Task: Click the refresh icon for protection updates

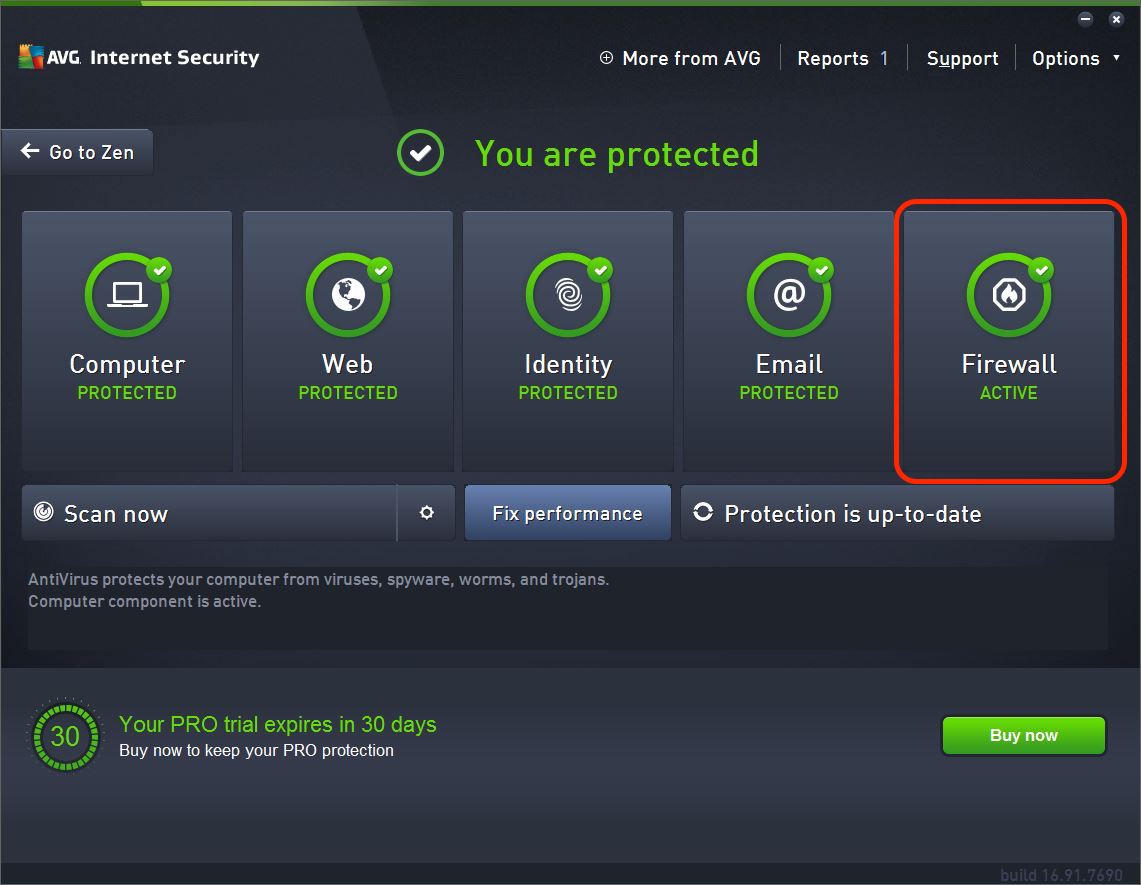Action: click(703, 512)
